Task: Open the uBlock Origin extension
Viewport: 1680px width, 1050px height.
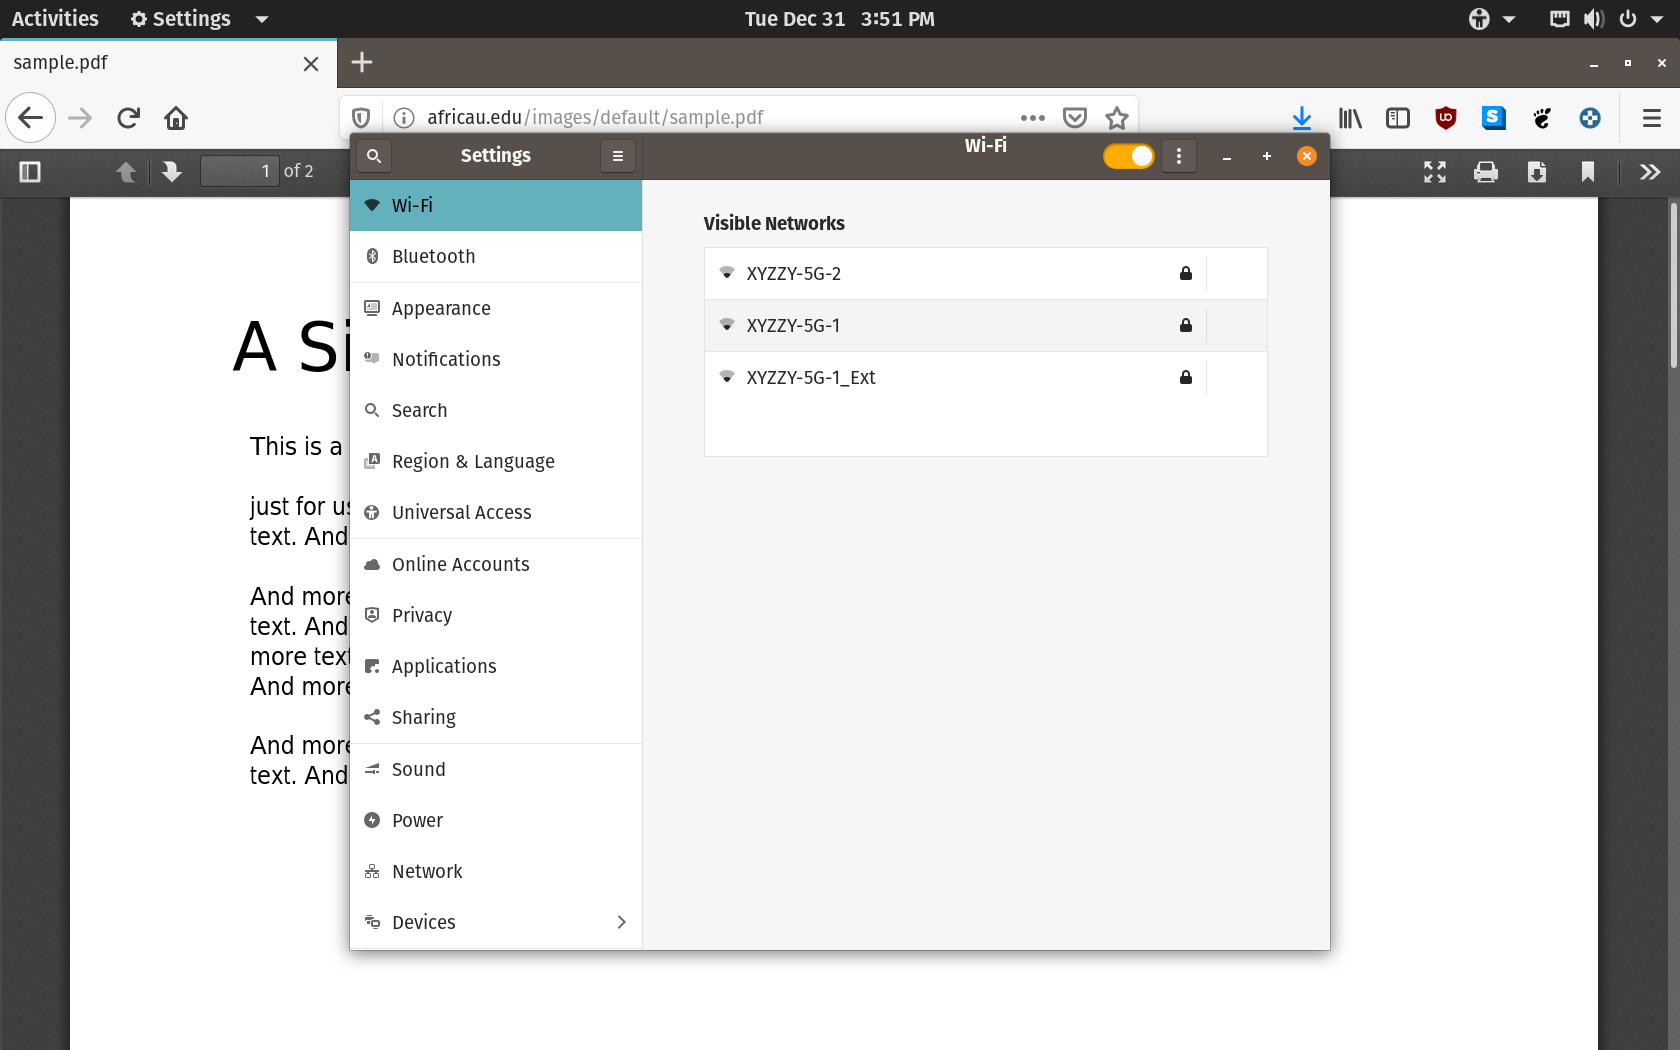Action: click(1445, 117)
